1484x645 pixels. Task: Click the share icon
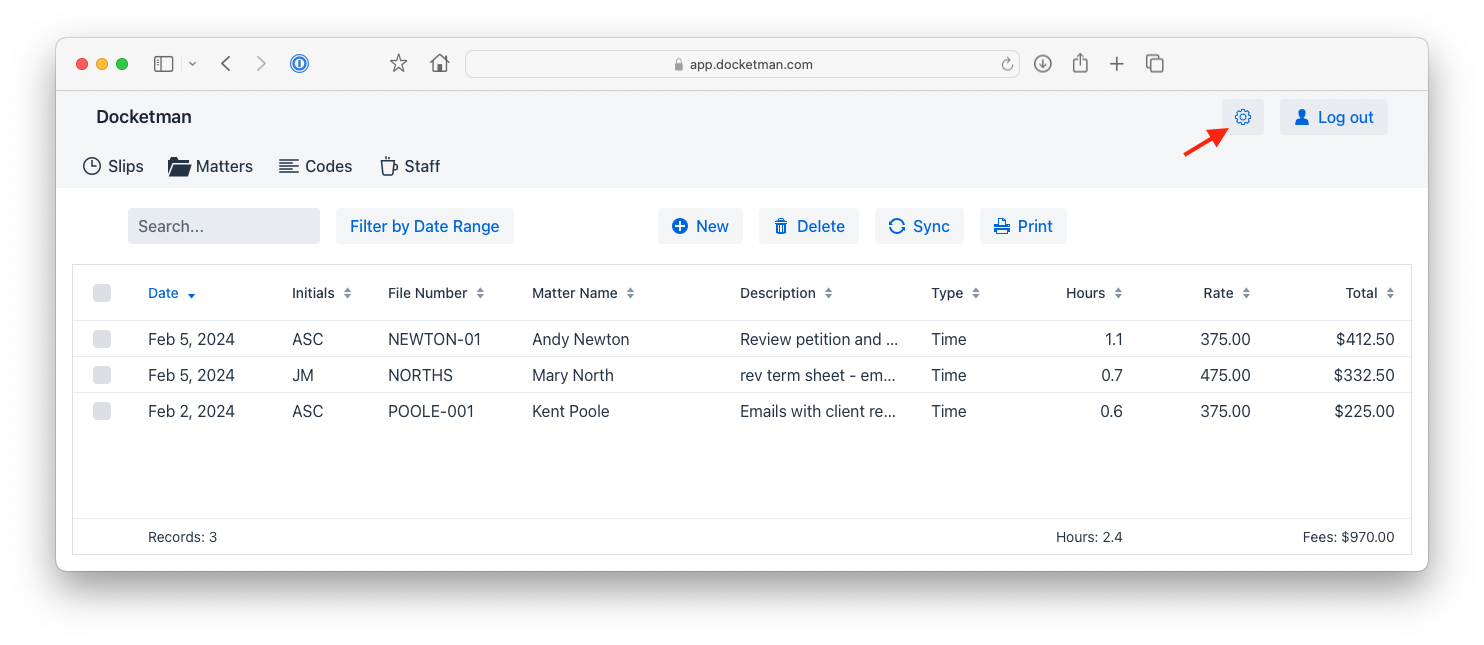click(1080, 63)
